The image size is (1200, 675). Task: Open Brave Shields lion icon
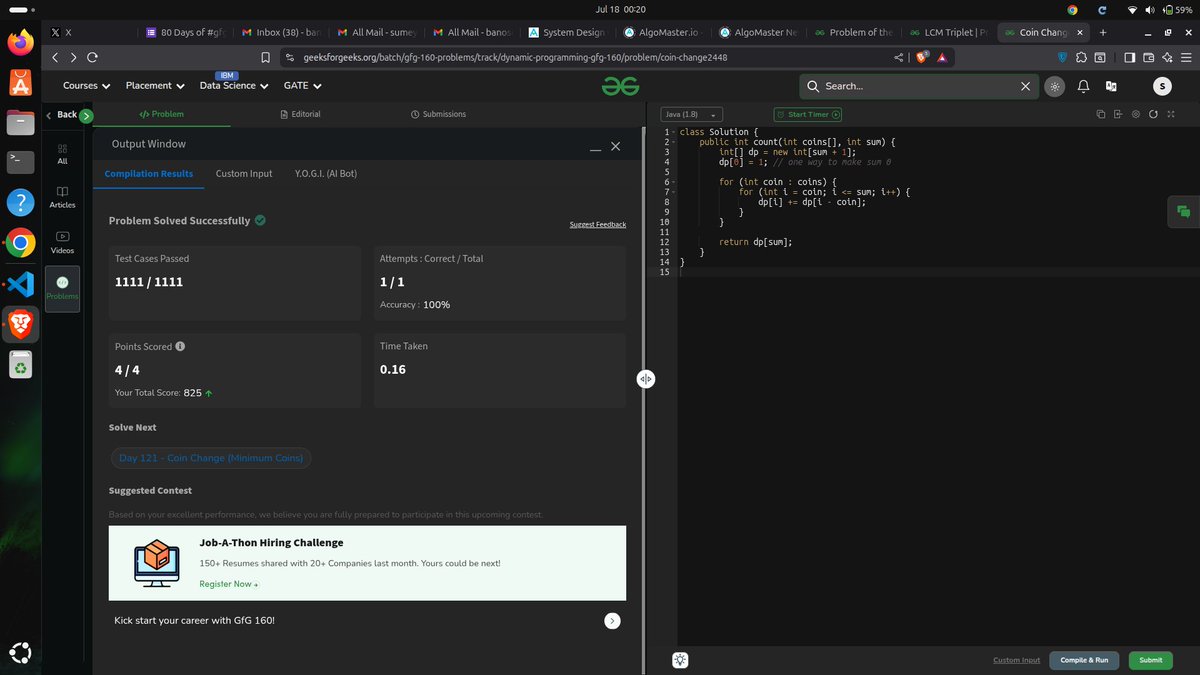(x=922, y=58)
